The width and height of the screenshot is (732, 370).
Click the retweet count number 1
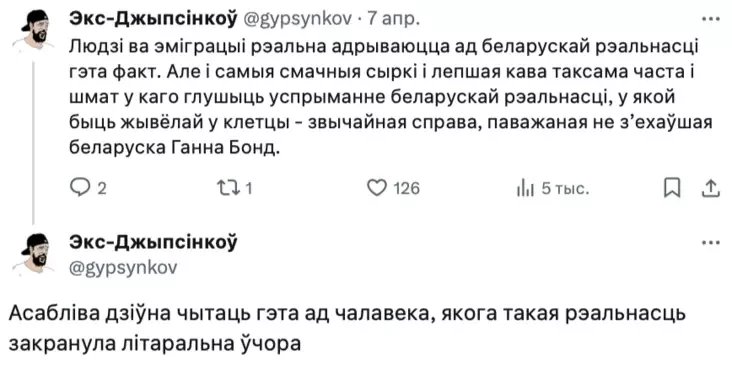[249, 188]
